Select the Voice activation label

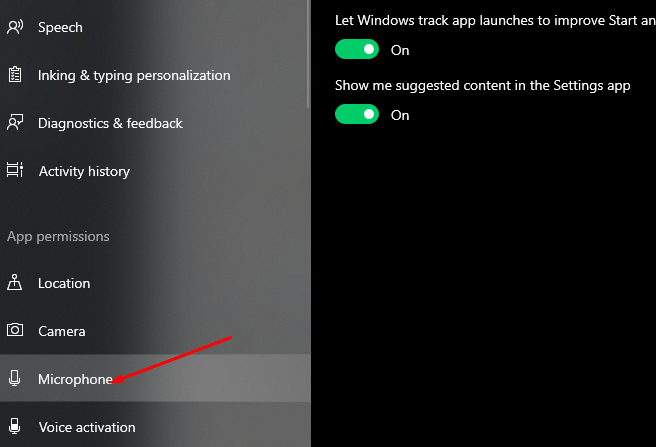[87, 427]
